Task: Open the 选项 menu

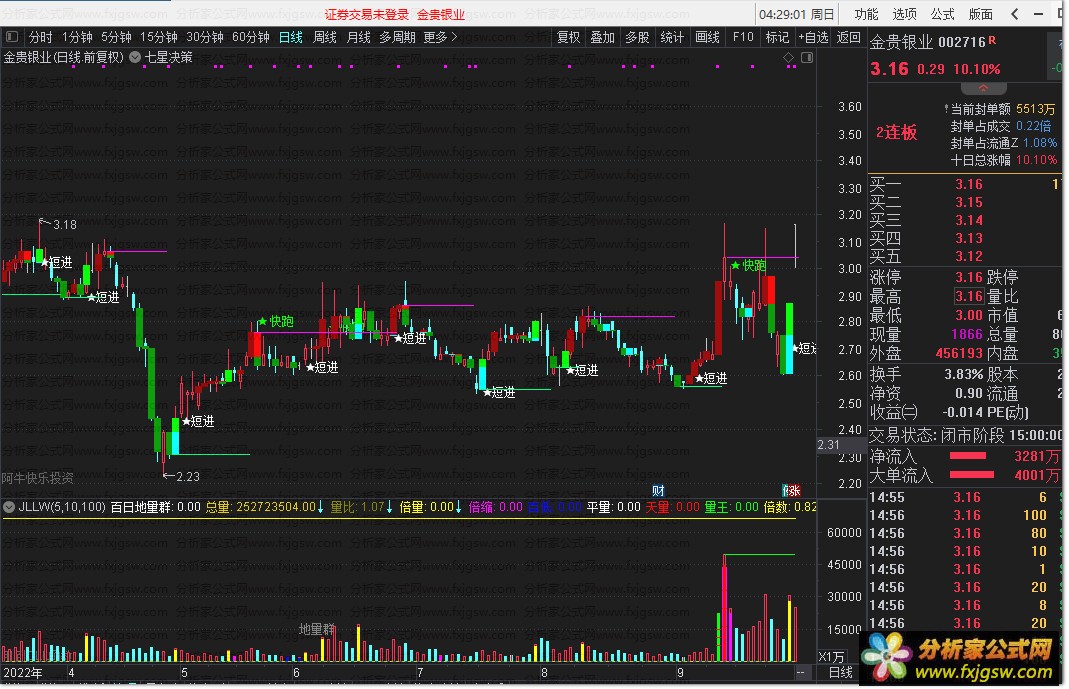Action: coord(905,14)
